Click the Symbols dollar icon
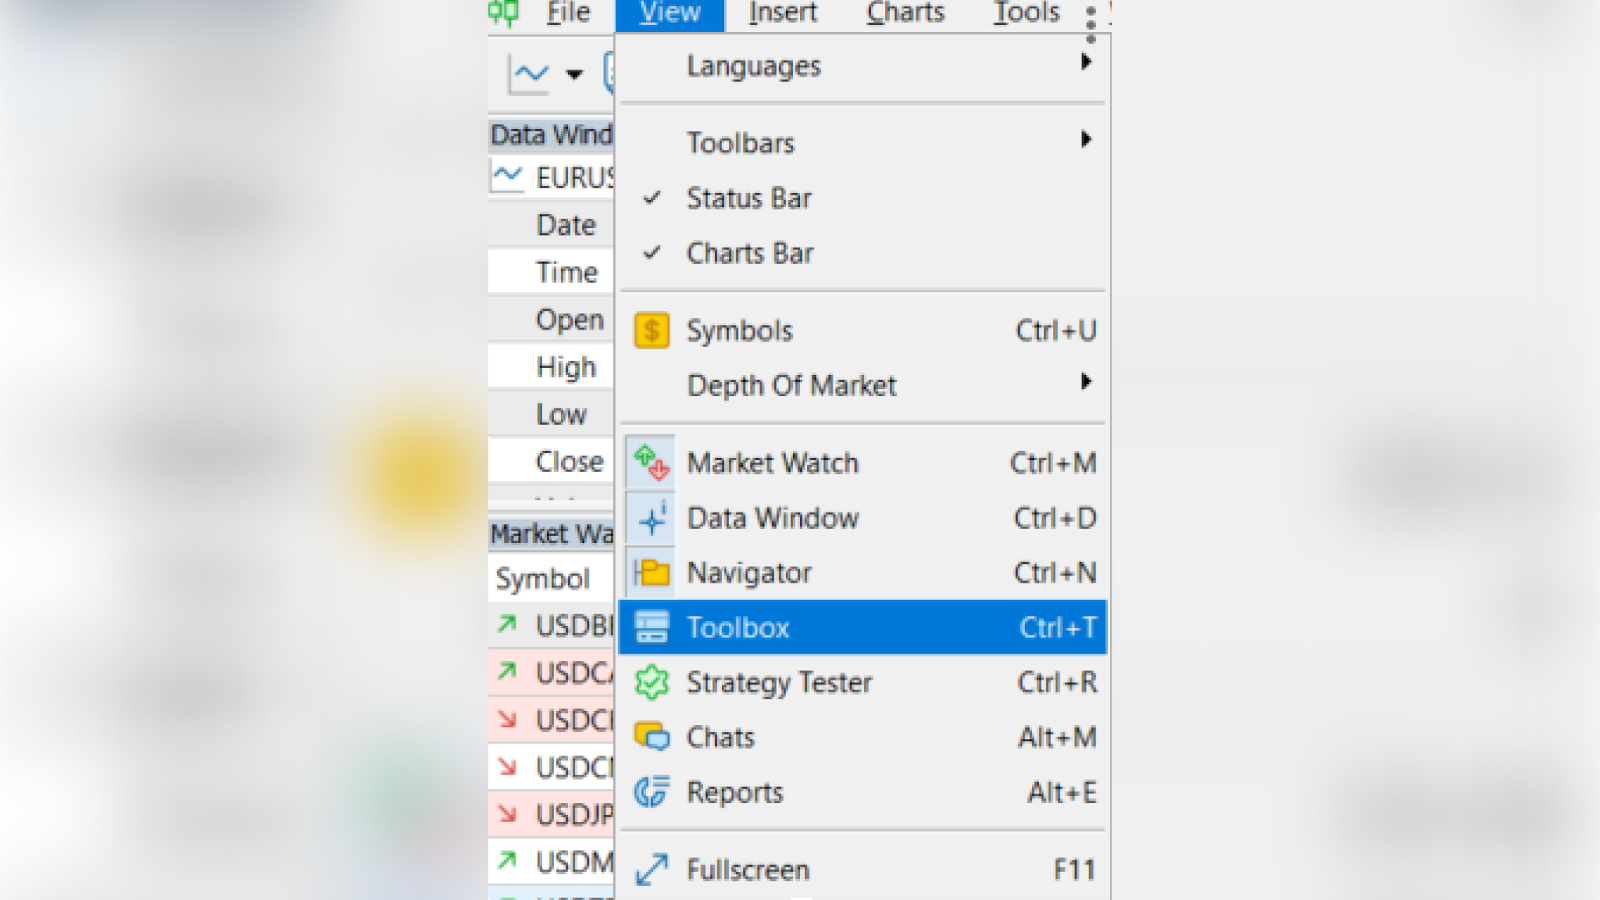 pyautogui.click(x=652, y=330)
